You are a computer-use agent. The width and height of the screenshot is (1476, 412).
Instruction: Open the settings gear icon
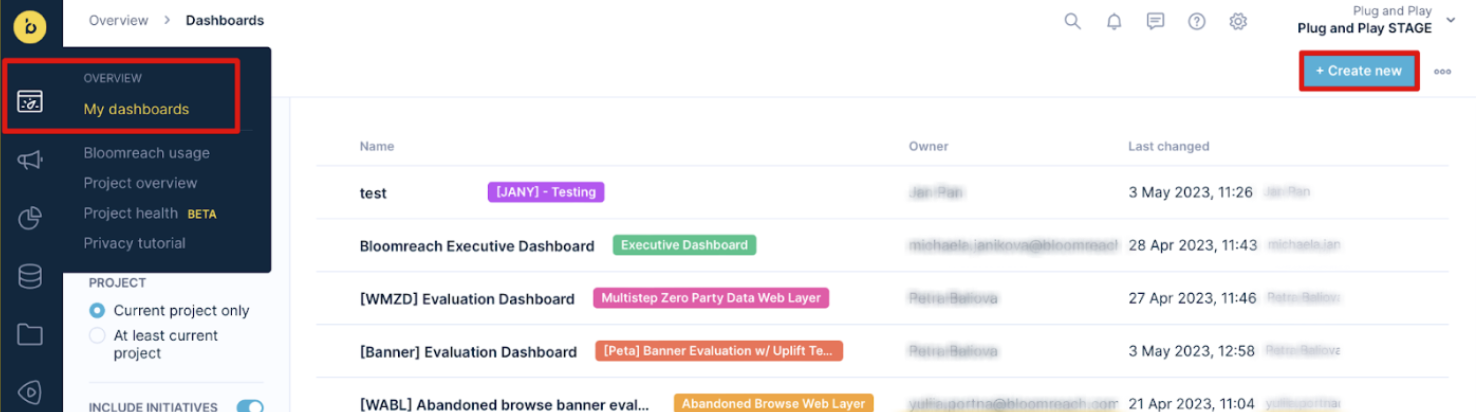tap(1238, 21)
